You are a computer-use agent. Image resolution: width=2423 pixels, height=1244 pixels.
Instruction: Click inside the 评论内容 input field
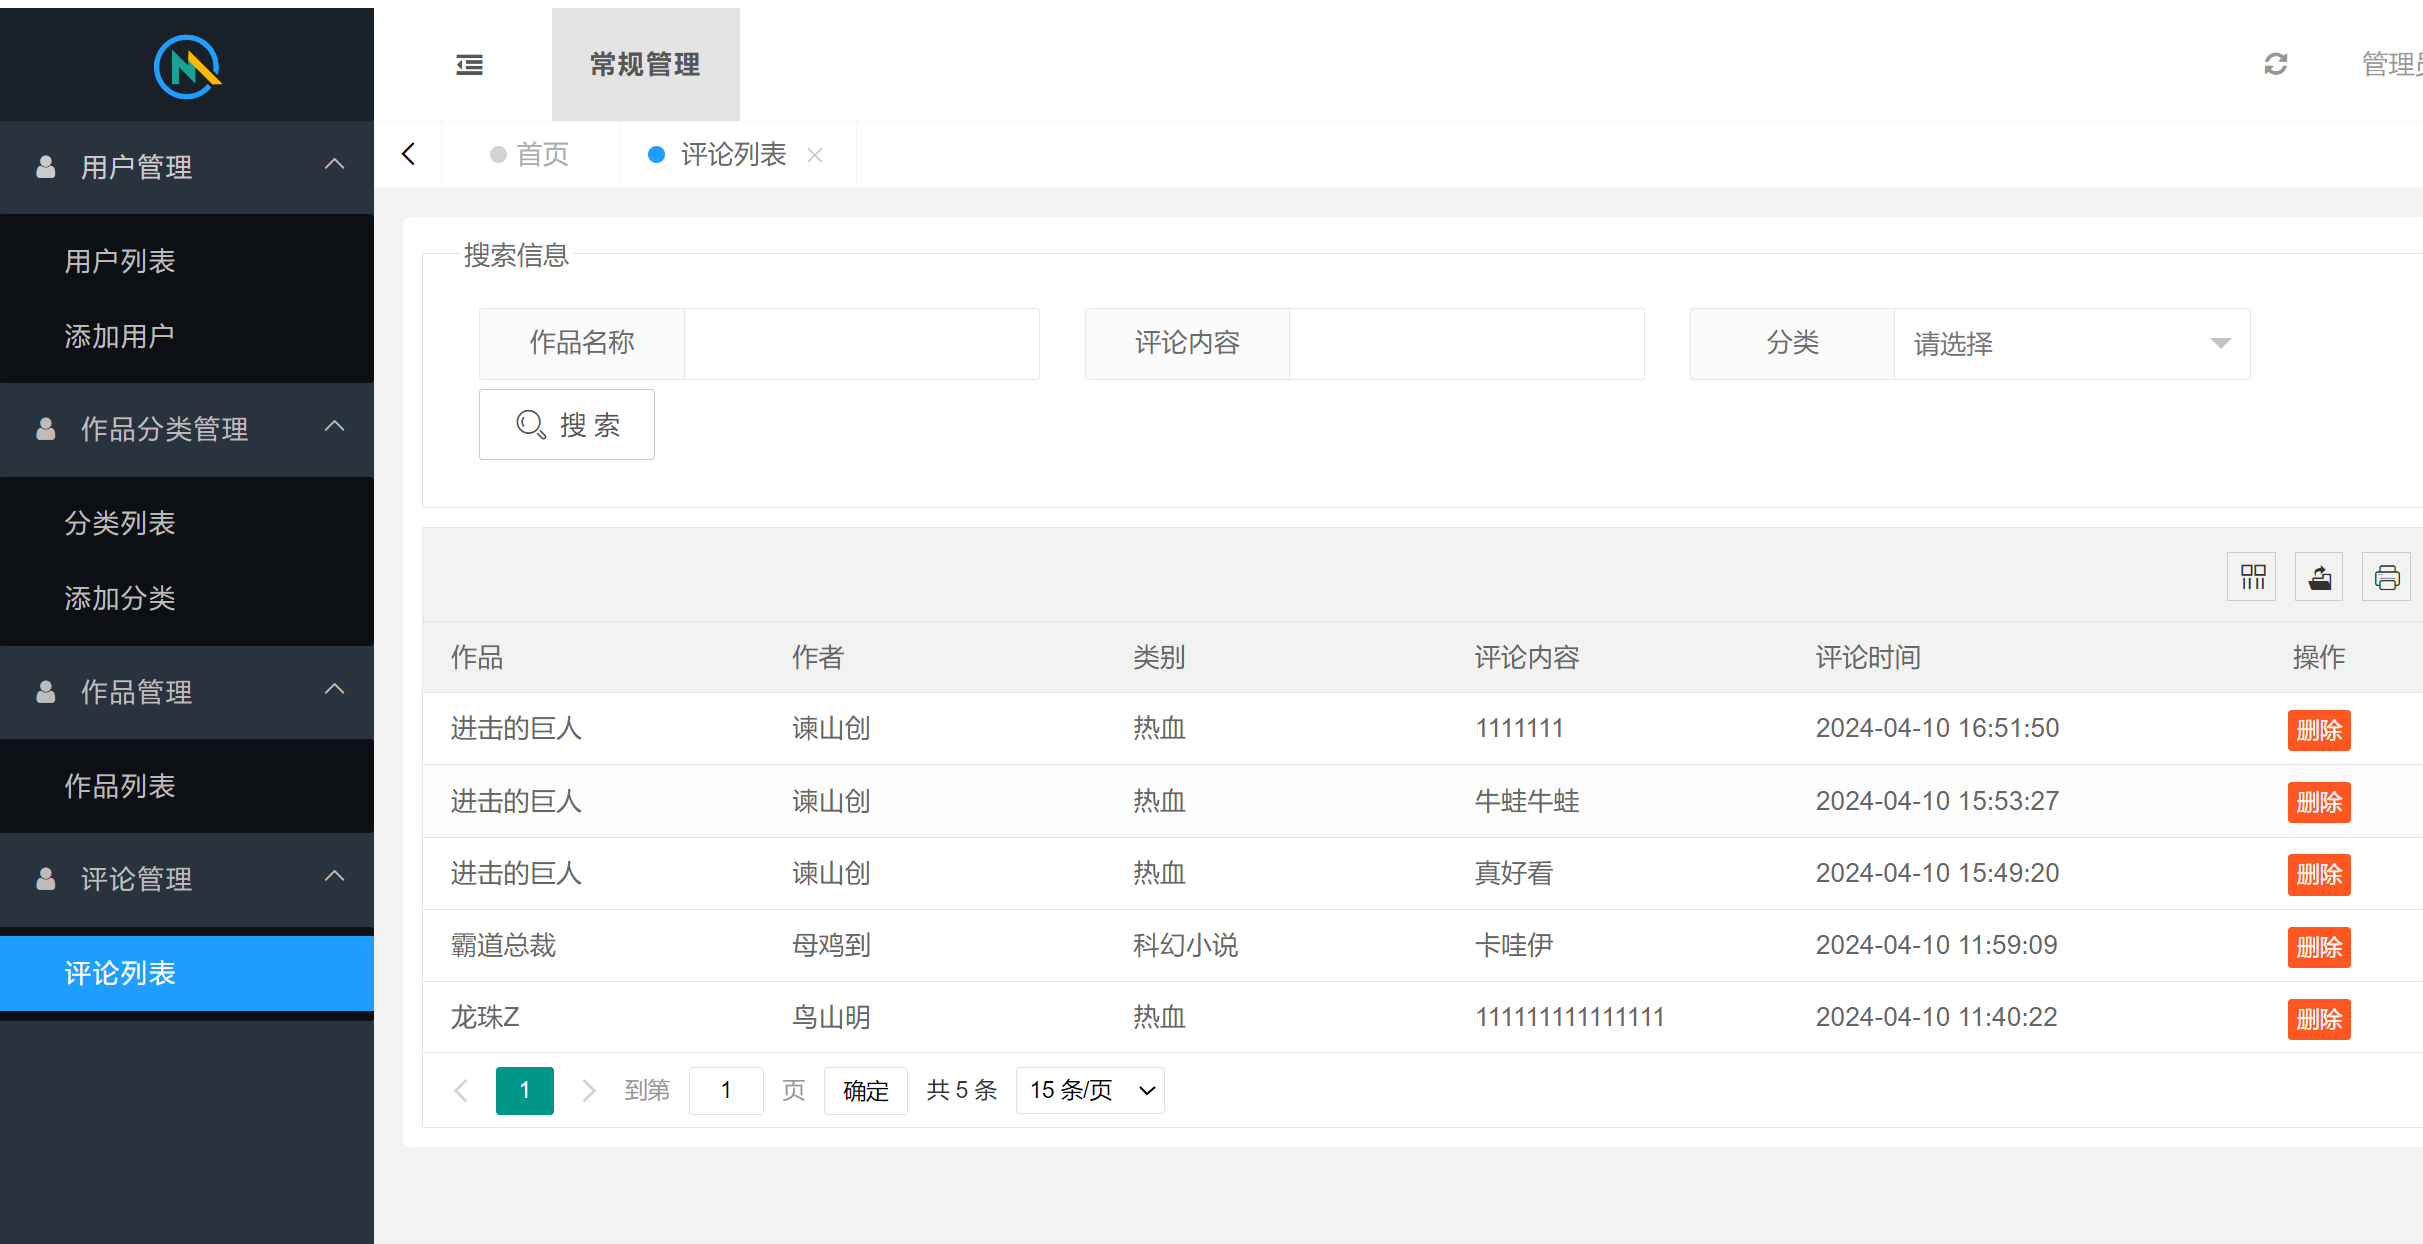(1465, 343)
